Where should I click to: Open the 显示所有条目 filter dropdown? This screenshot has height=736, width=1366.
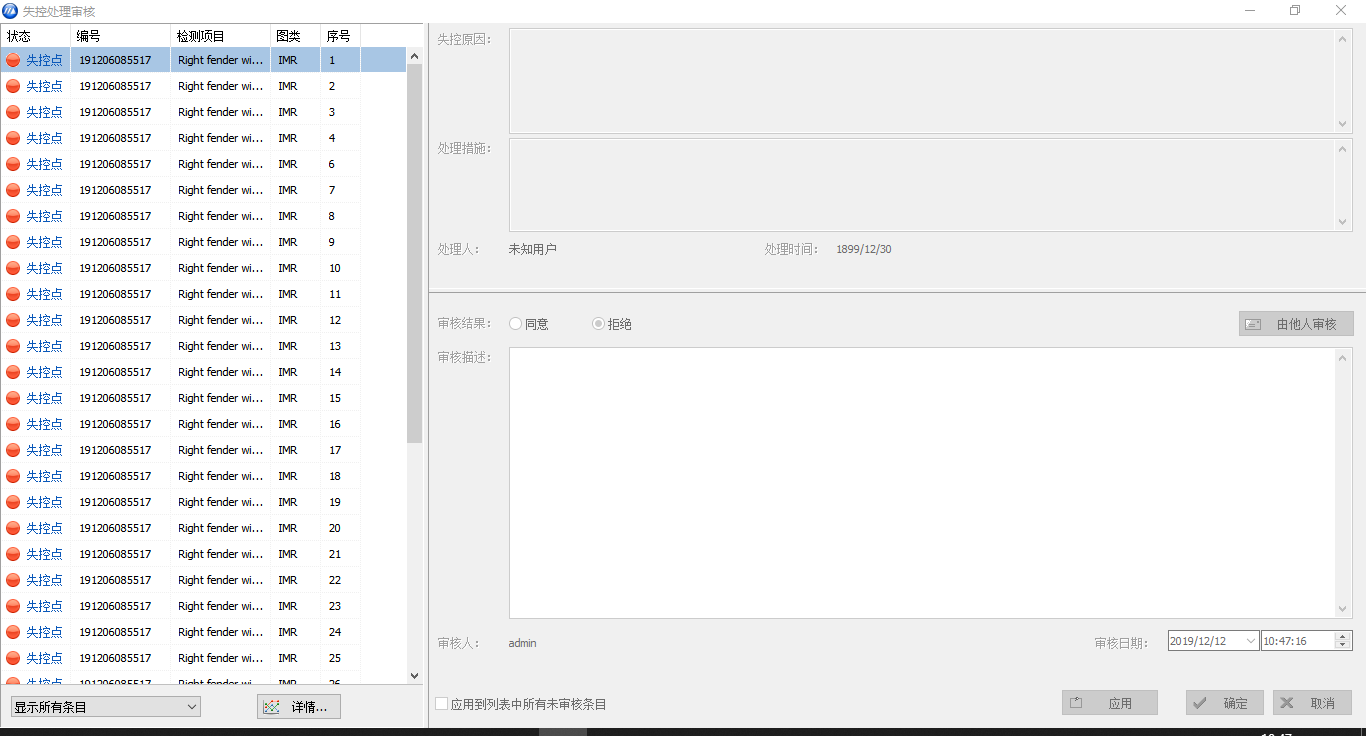click(192, 707)
